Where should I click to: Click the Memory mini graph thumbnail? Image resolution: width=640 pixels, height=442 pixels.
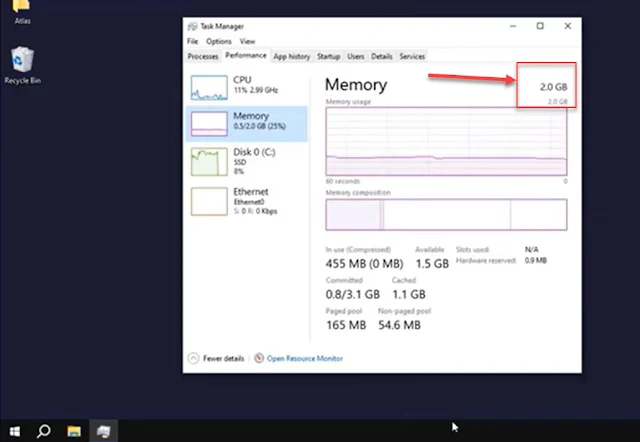(209, 124)
